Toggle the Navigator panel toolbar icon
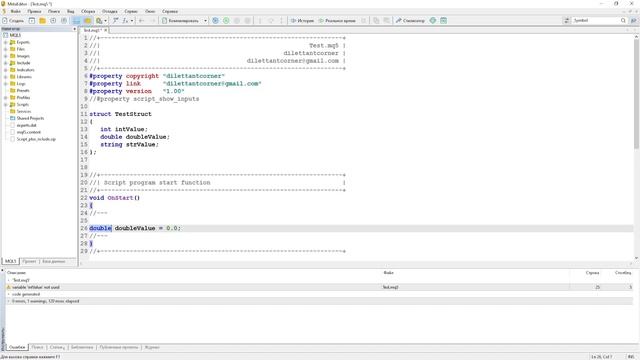The image size is (640, 360). pos(77,20)
